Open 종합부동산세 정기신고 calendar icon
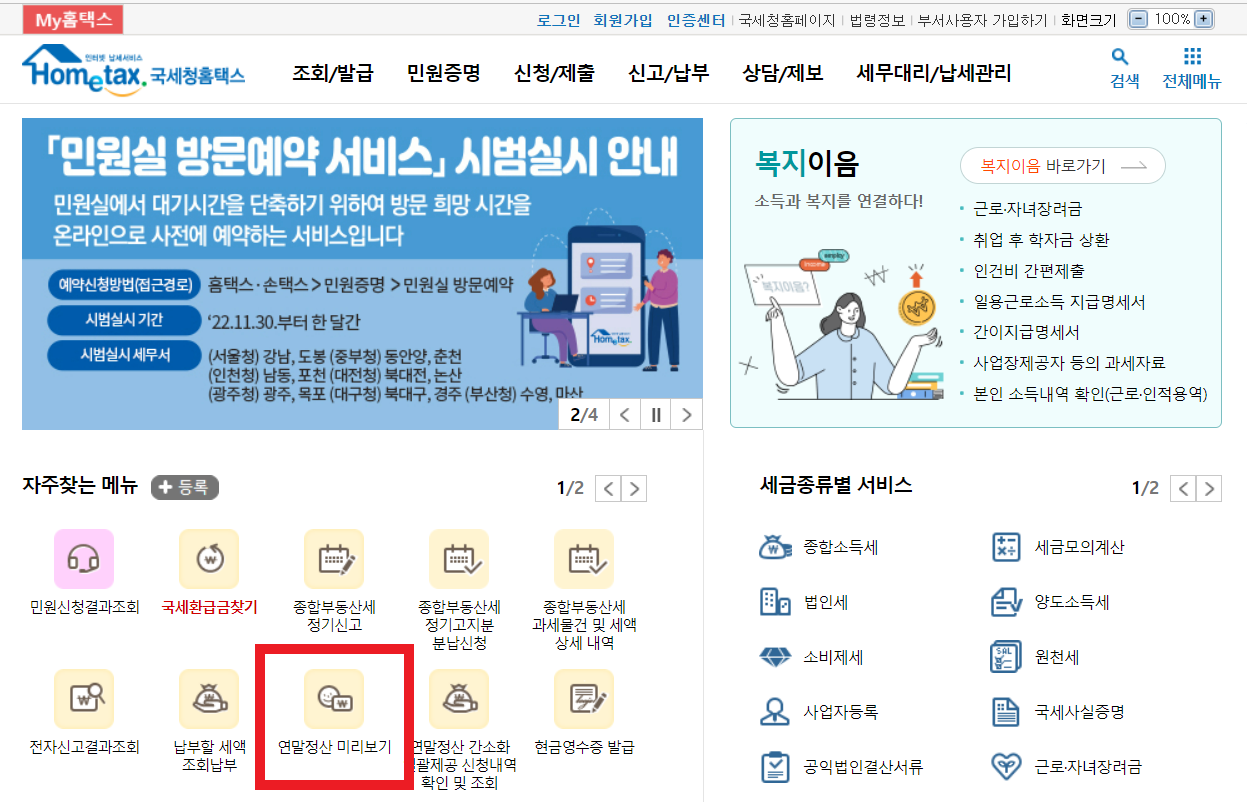 tap(334, 559)
